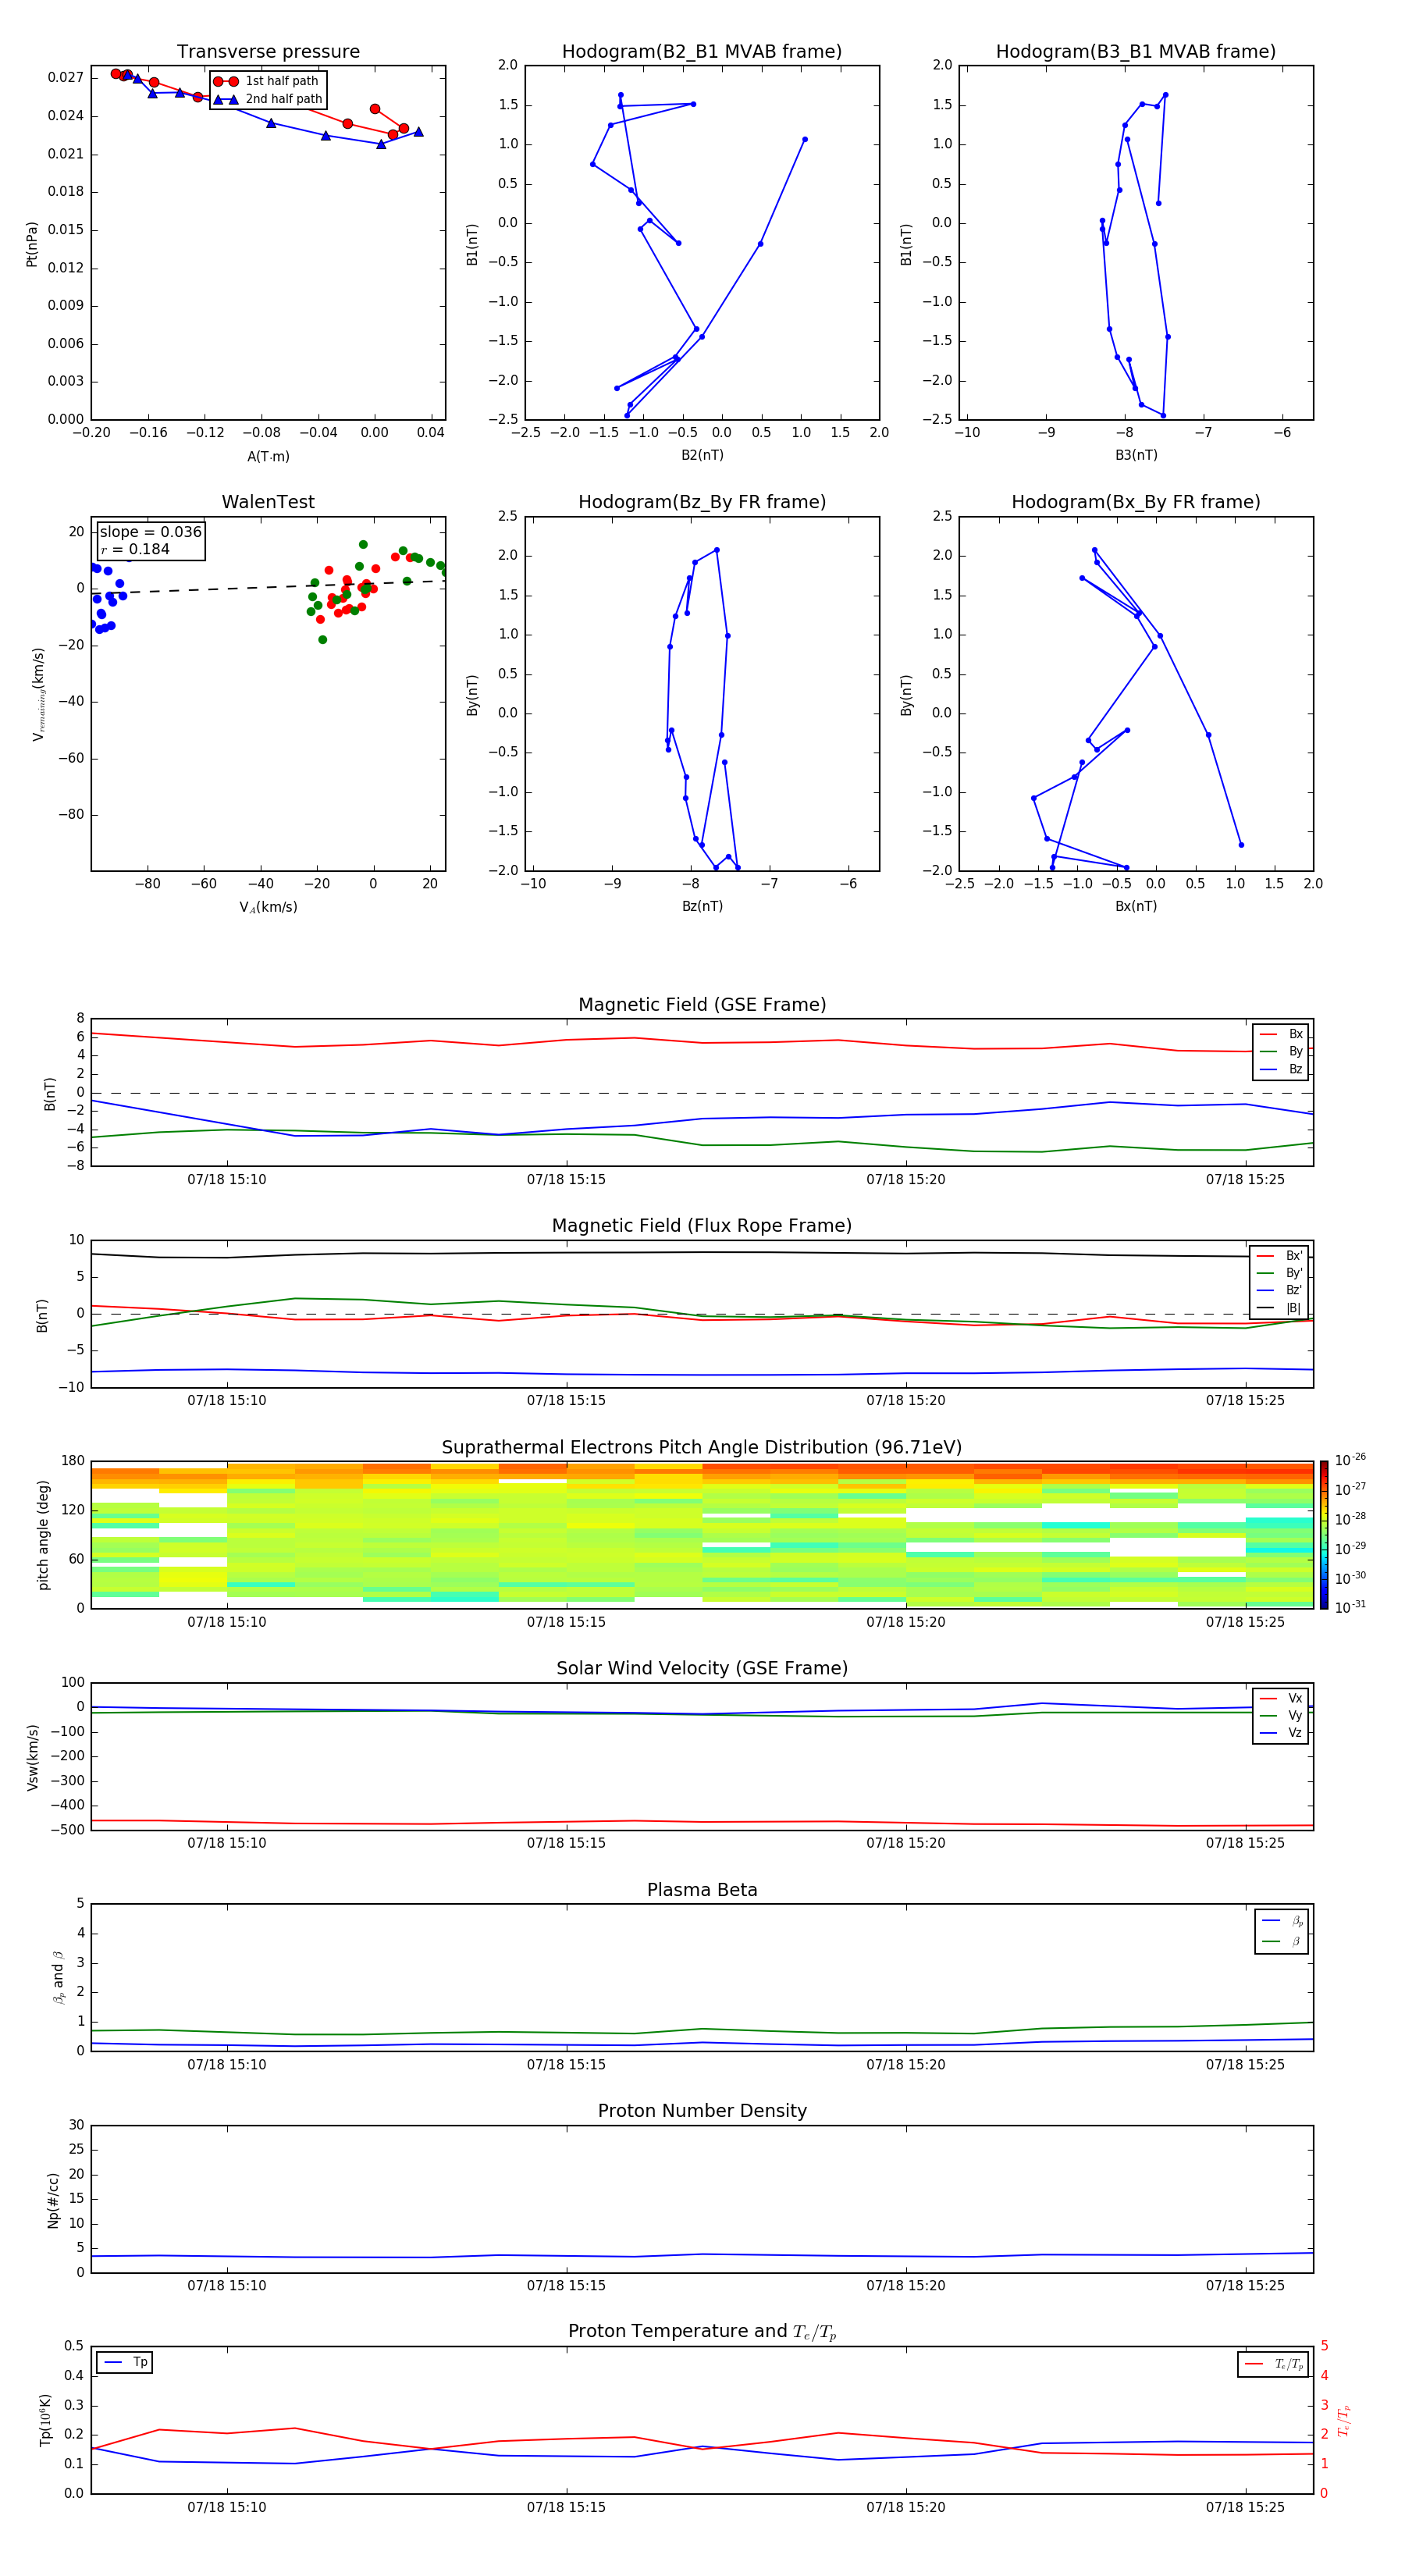Click the 'Vz' legend entry
This screenshot has height=2576, width=1405.
(x=1281, y=1733)
